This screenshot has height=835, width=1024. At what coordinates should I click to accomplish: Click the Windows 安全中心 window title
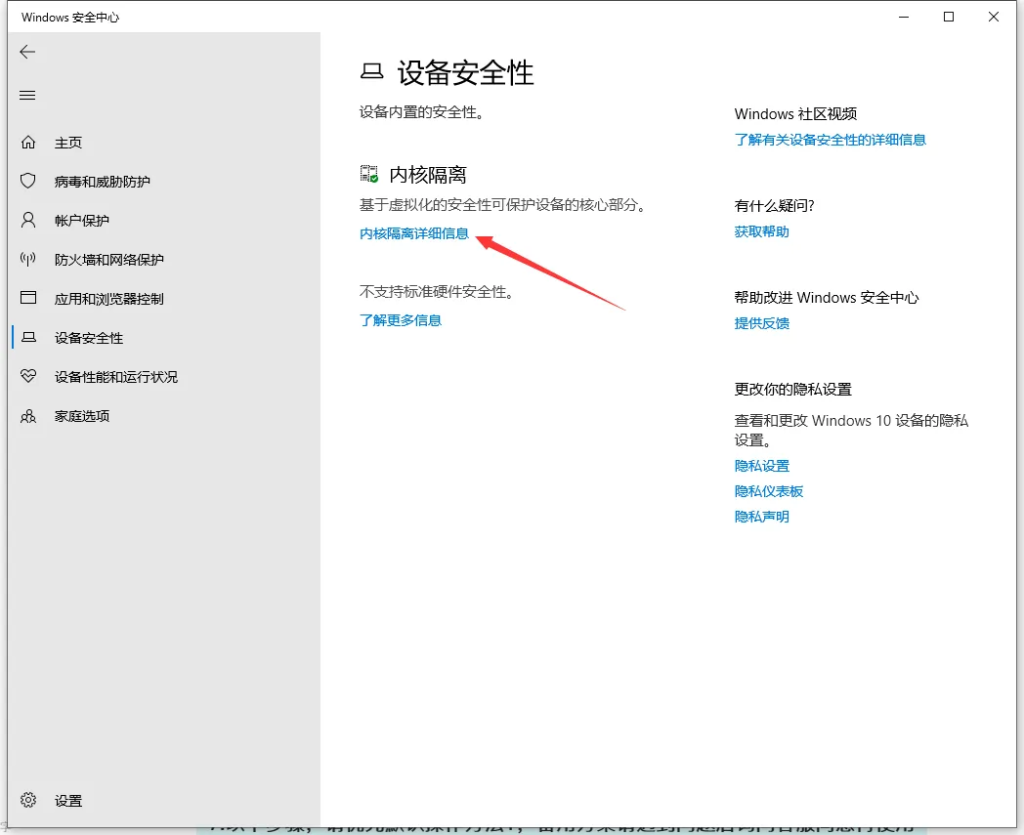click(70, 17)
